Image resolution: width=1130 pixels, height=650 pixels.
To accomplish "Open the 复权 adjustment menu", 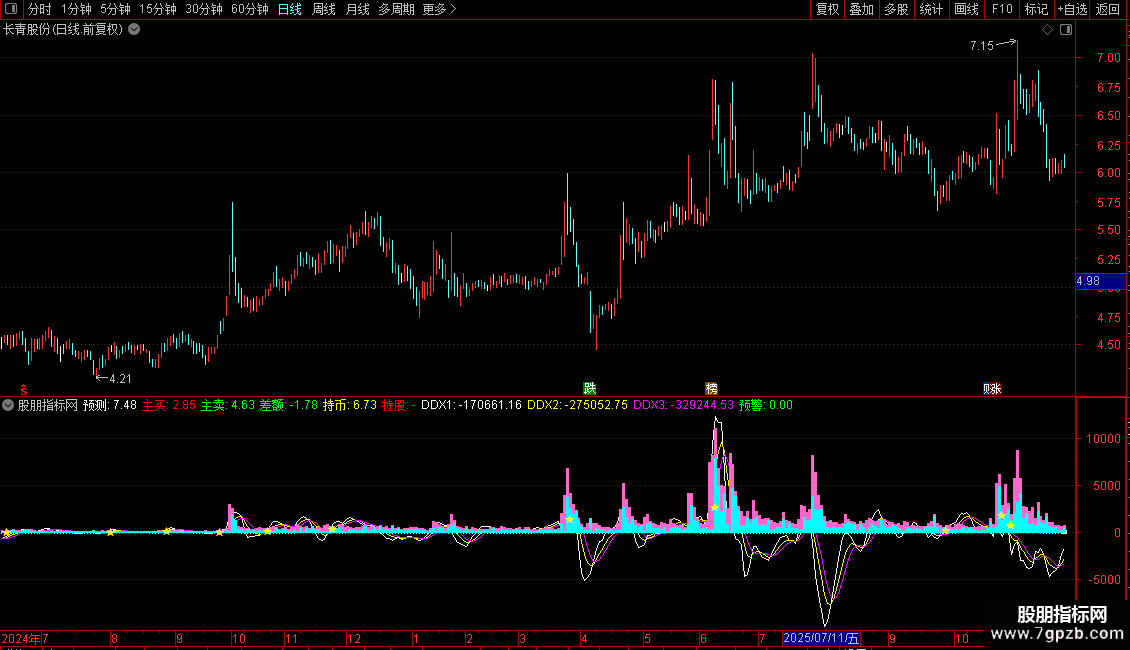I will [x=827, y=9].
